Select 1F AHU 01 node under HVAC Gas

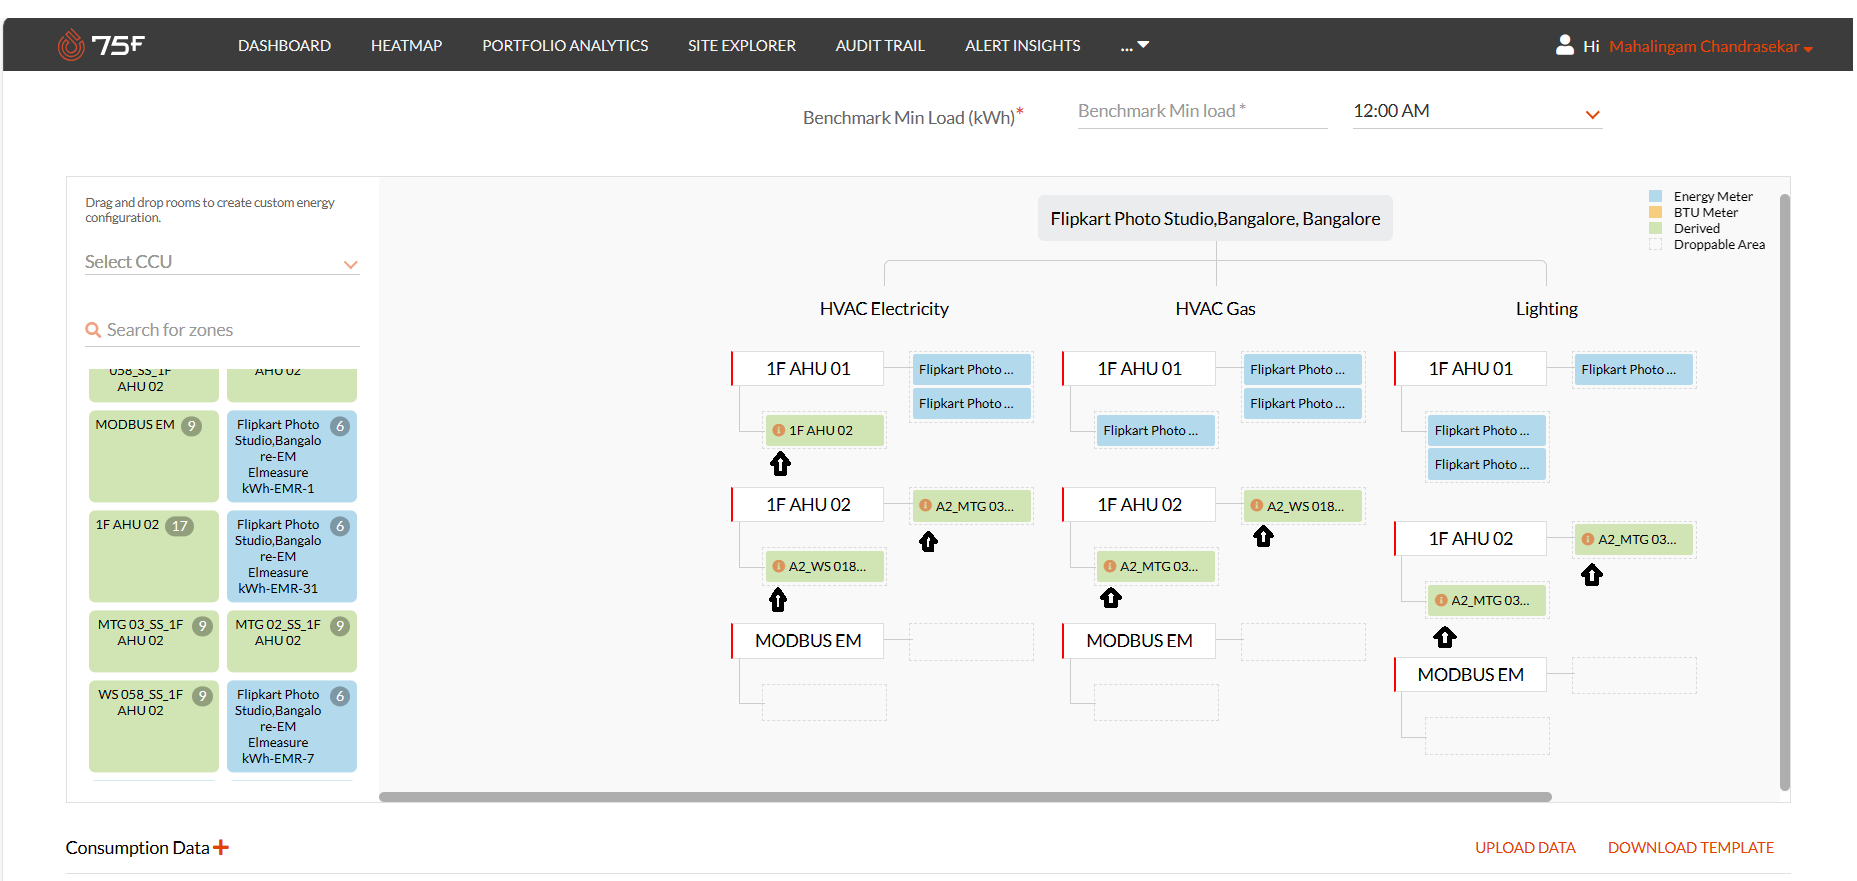pos(1139,368)
